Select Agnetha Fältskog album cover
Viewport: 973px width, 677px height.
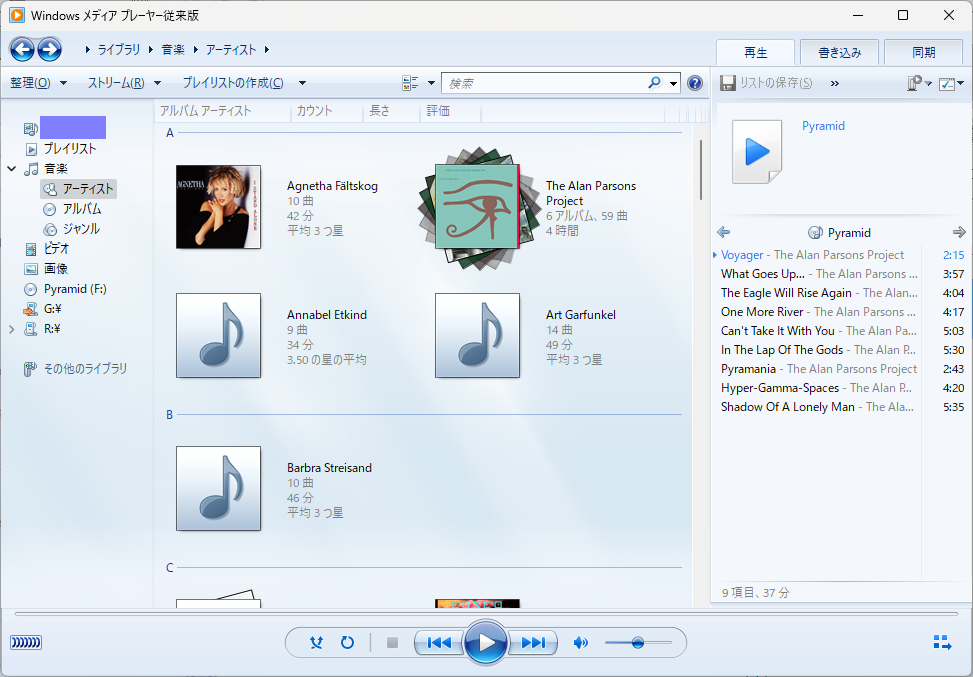218,207
